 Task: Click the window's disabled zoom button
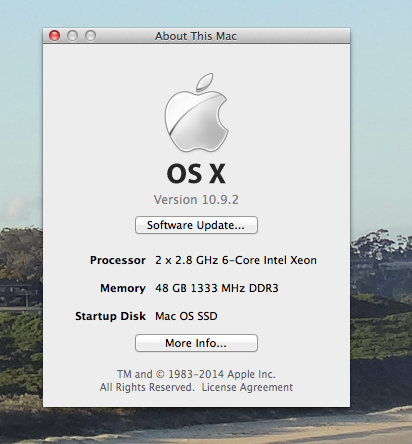coord(90,35)
